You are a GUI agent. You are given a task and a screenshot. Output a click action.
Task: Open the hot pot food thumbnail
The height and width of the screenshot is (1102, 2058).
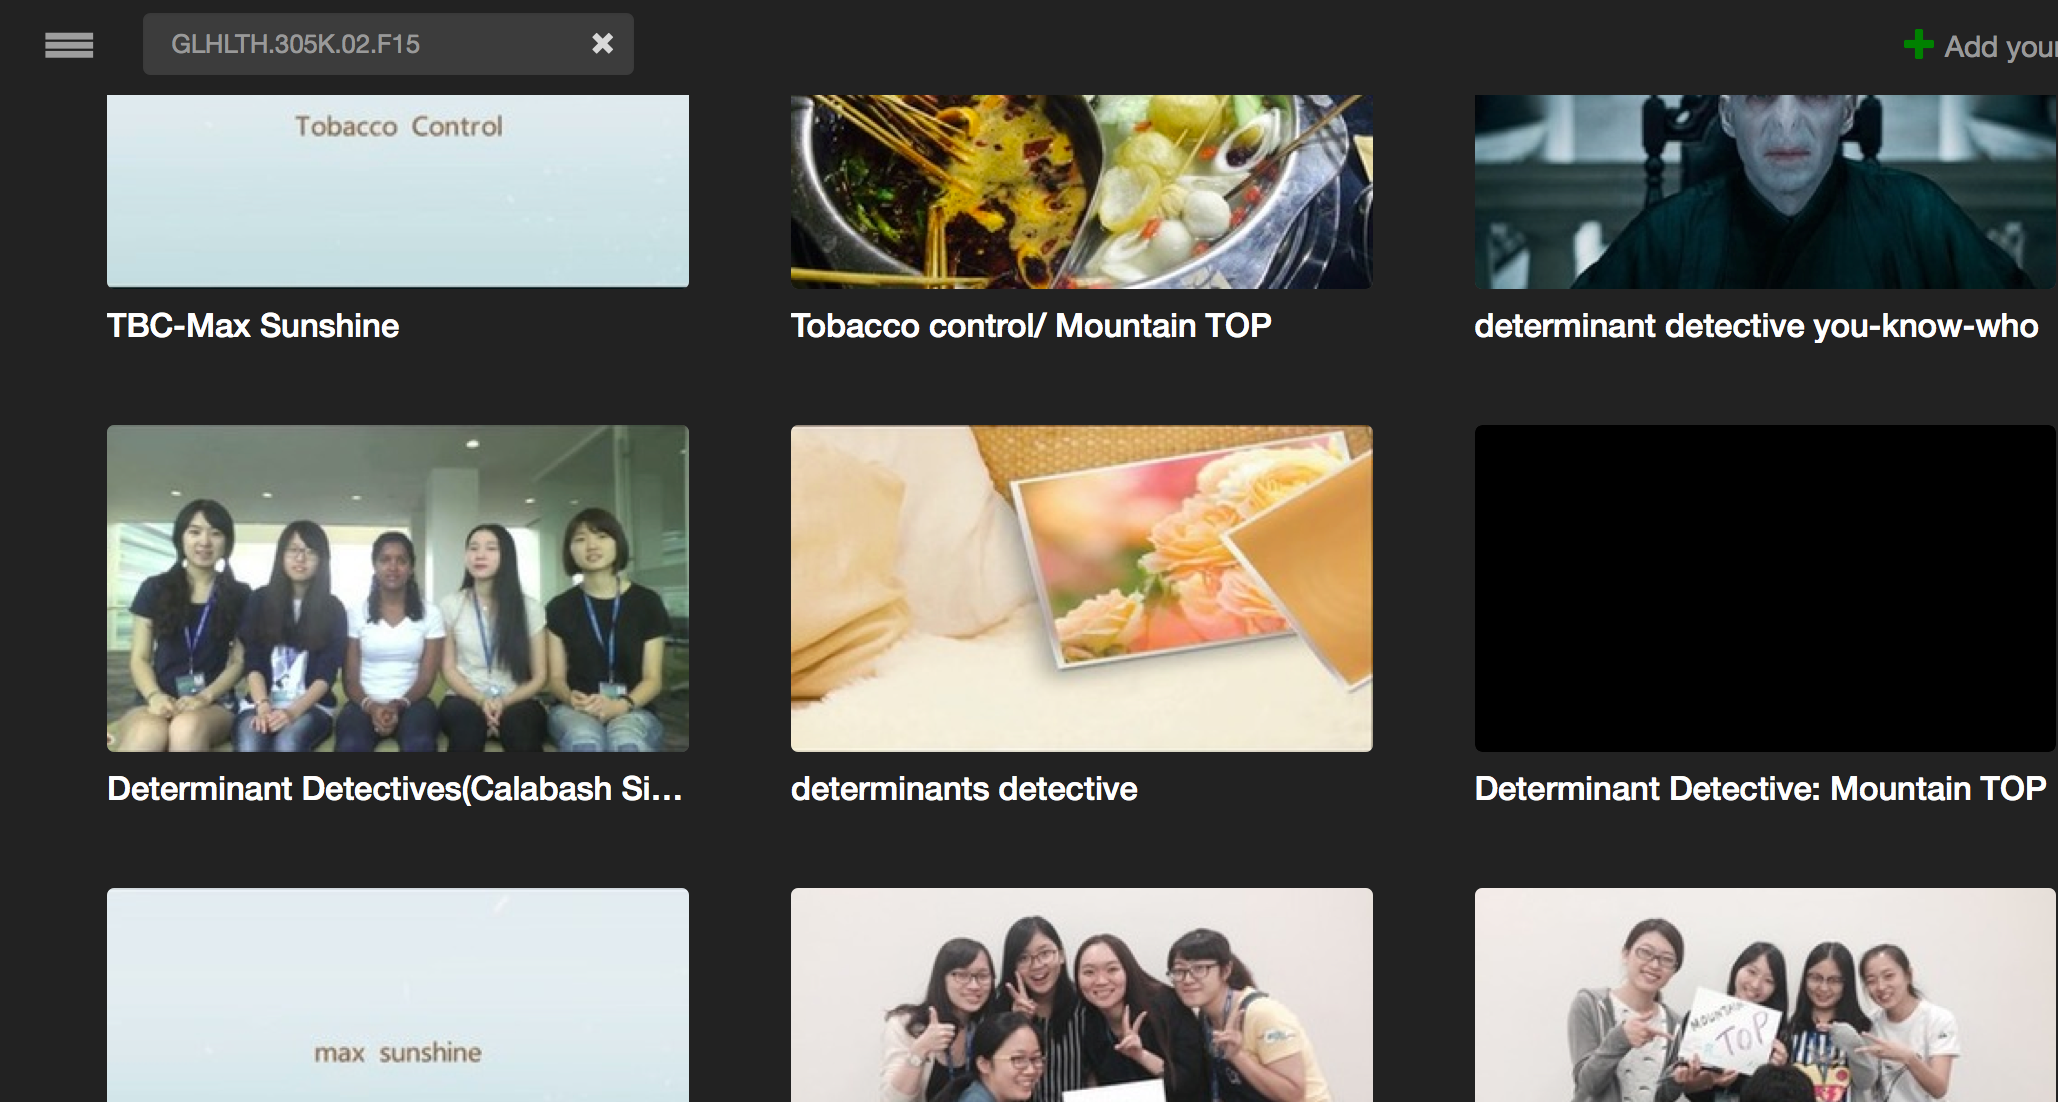[x=1081, y=191]
